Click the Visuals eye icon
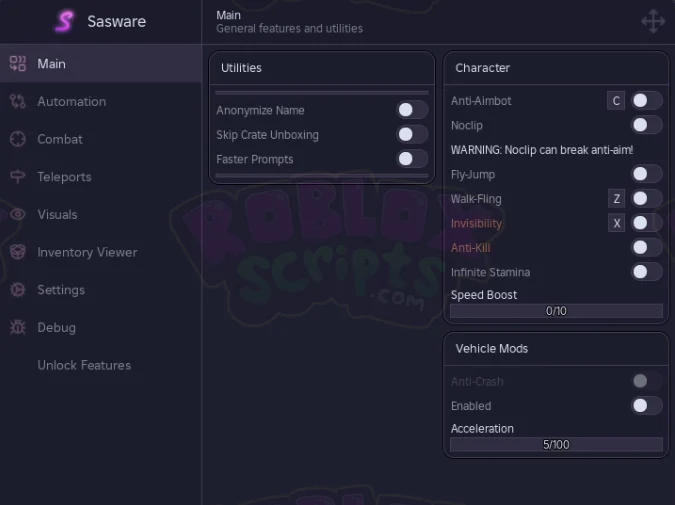 click(18, 214)
